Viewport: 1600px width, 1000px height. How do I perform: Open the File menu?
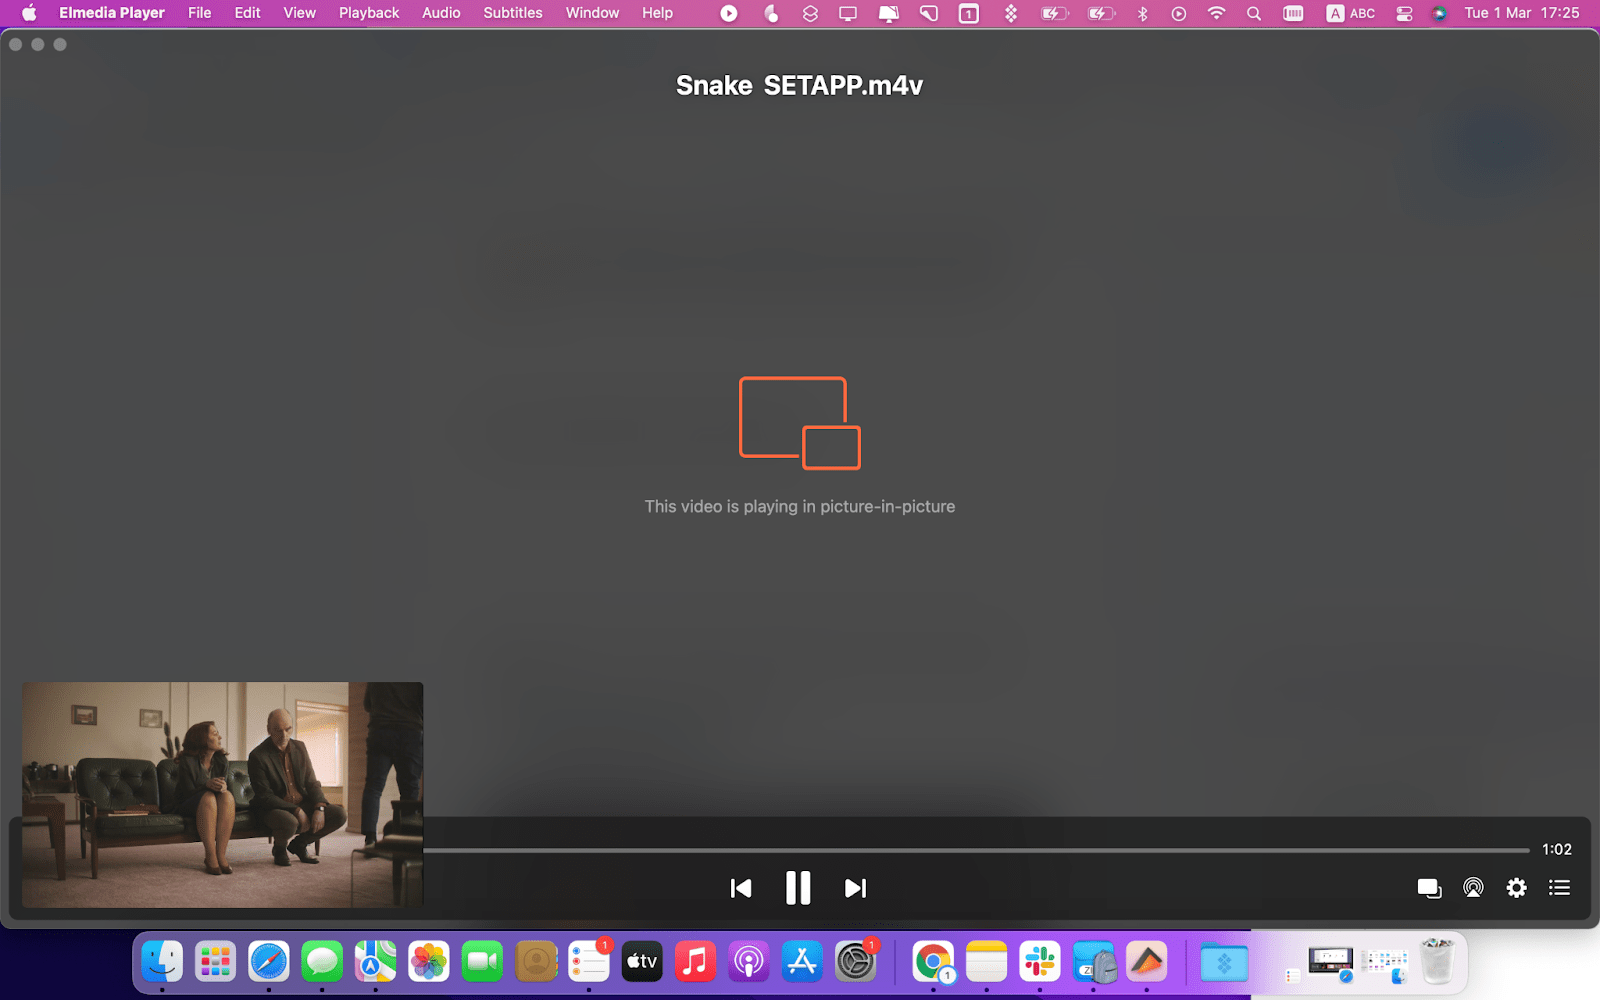(199, 13)
